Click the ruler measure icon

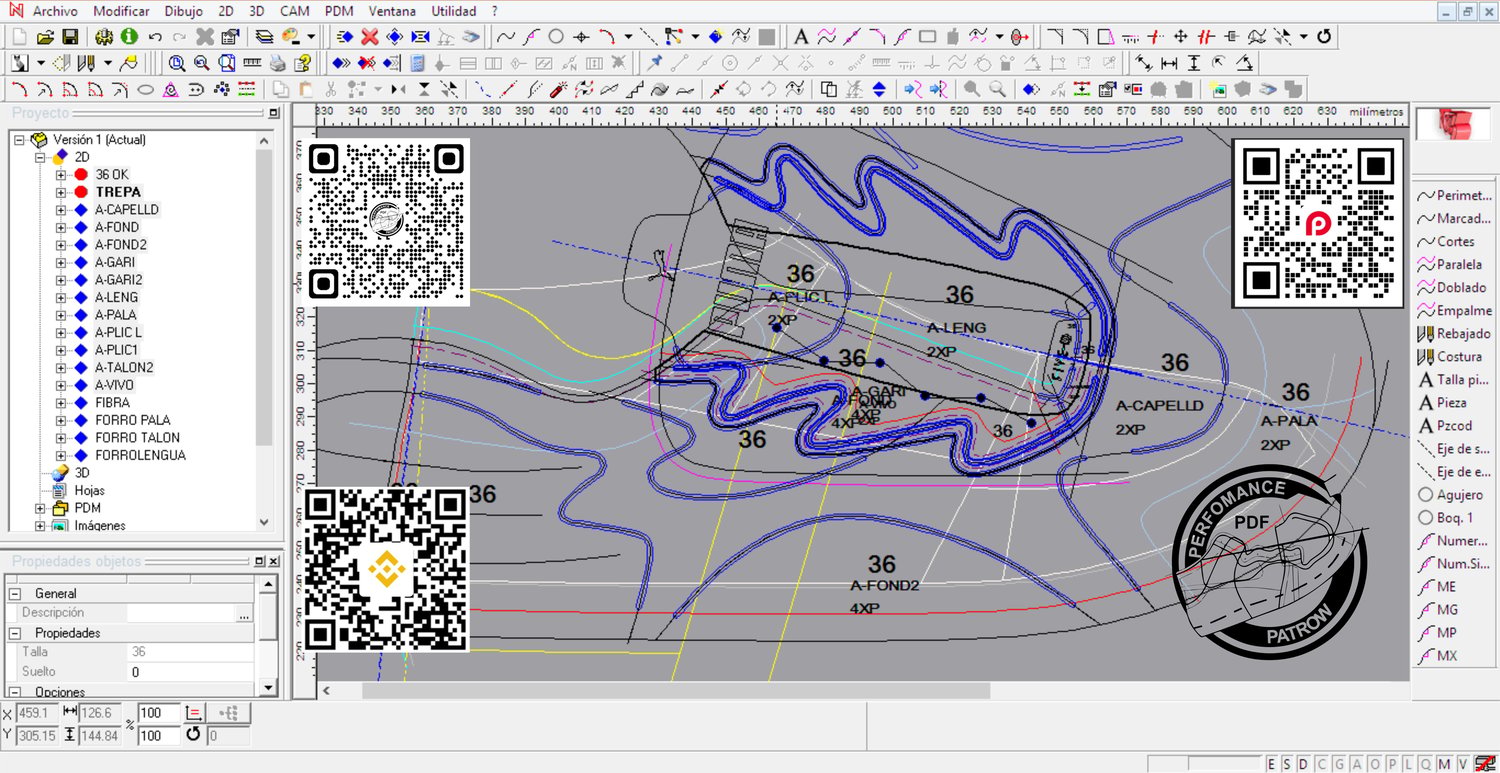click(252, 63)
